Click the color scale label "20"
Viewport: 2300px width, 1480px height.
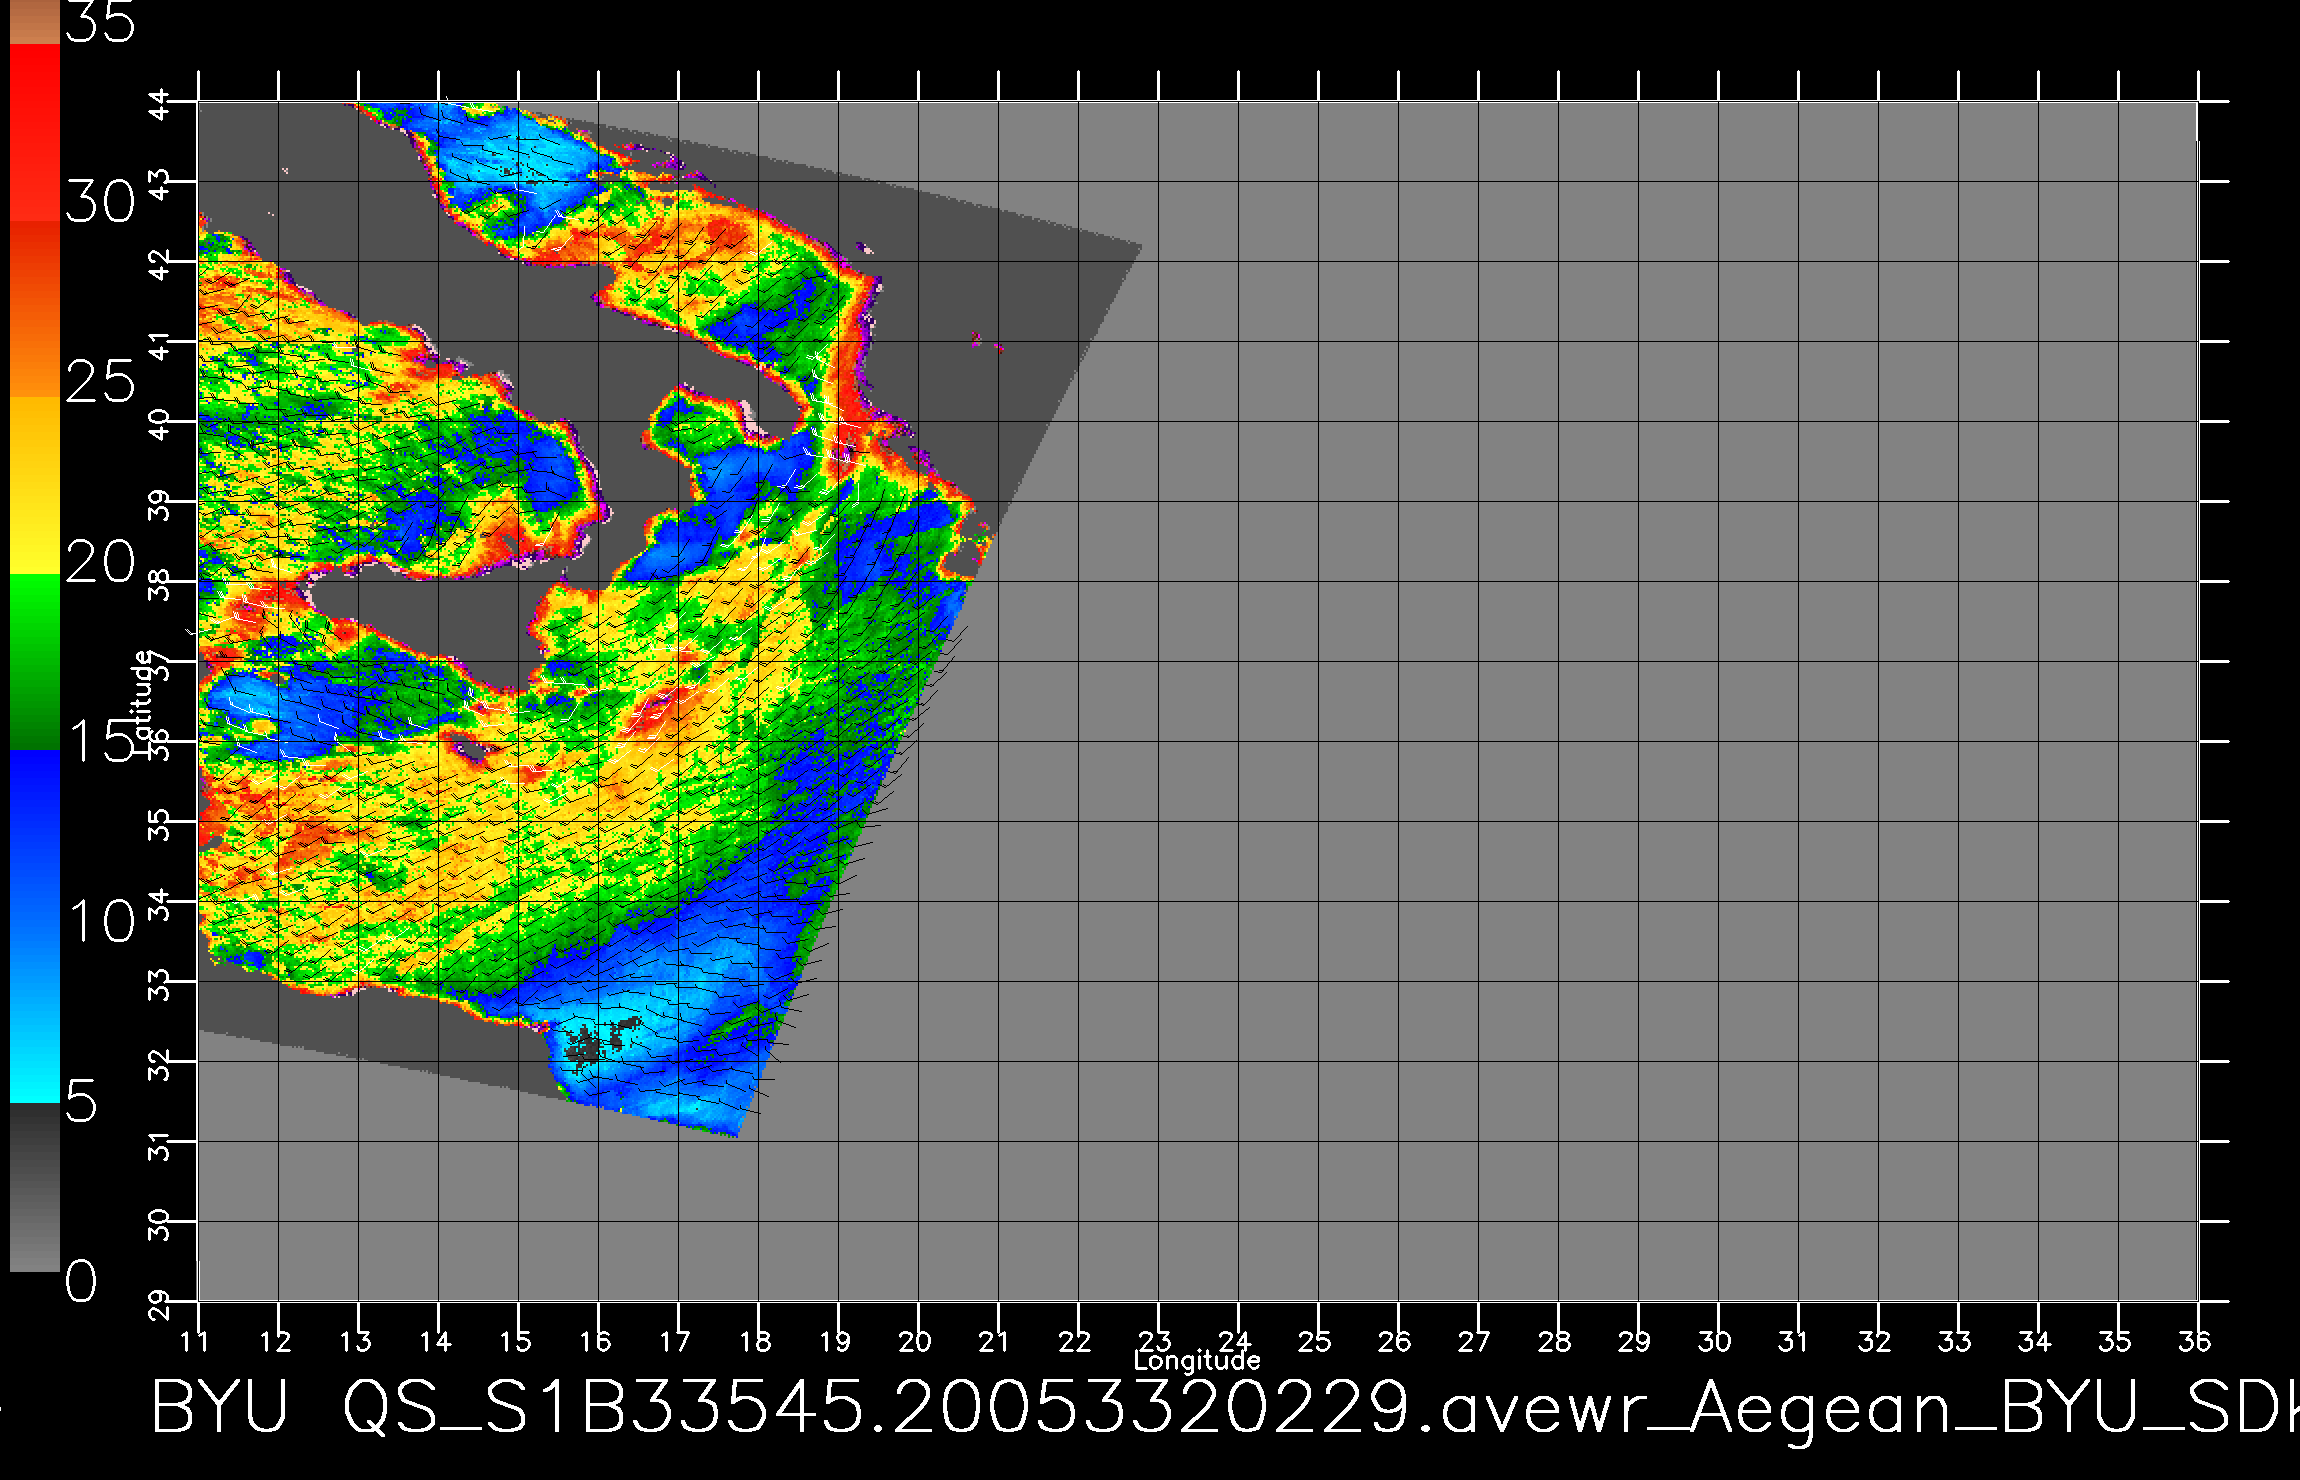pos(100,562)
